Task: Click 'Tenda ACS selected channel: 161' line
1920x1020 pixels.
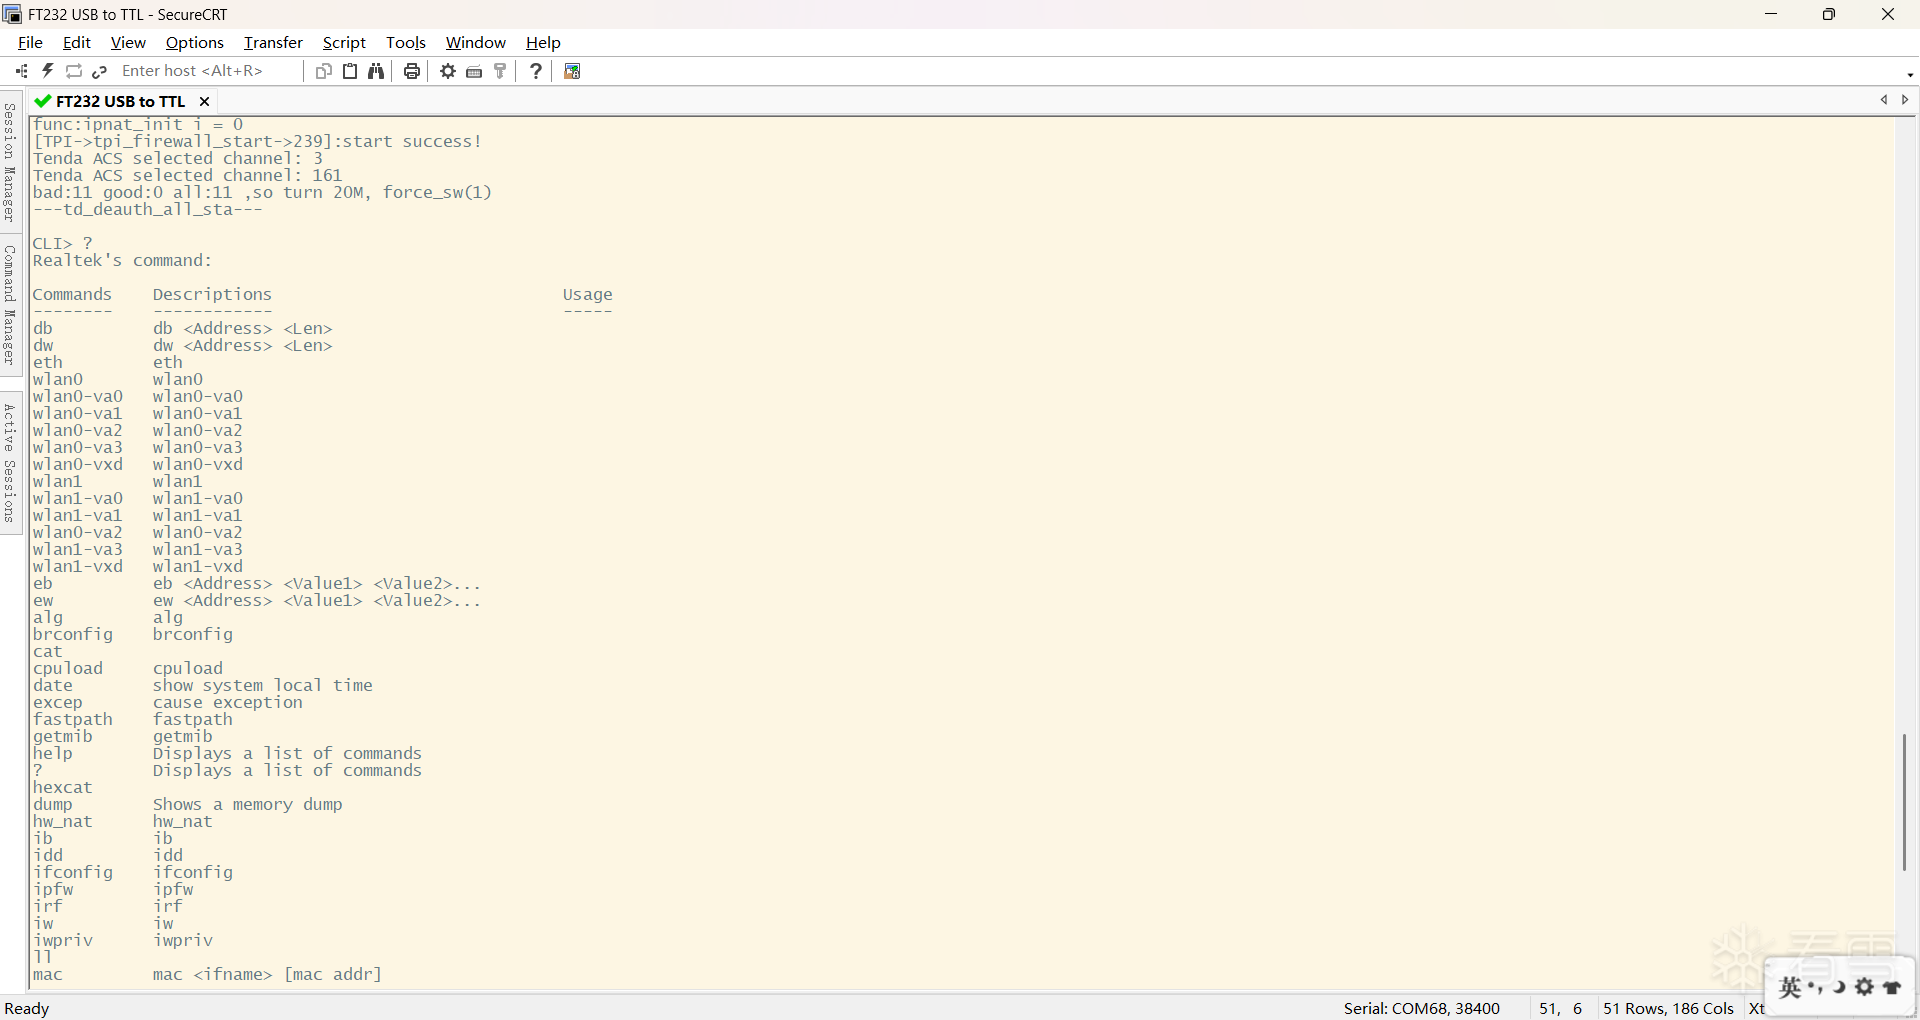Action: [188, 175]
